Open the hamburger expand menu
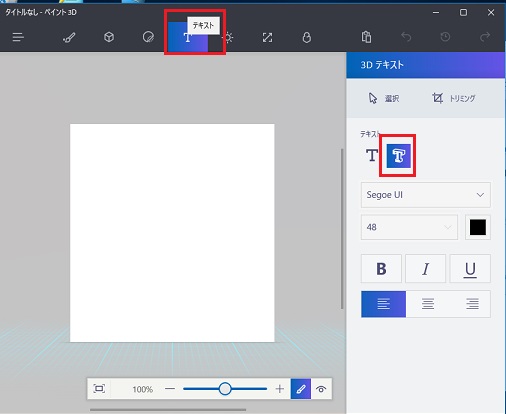The width and height of the screenshot is (506, 414). (x=18, y=37)
